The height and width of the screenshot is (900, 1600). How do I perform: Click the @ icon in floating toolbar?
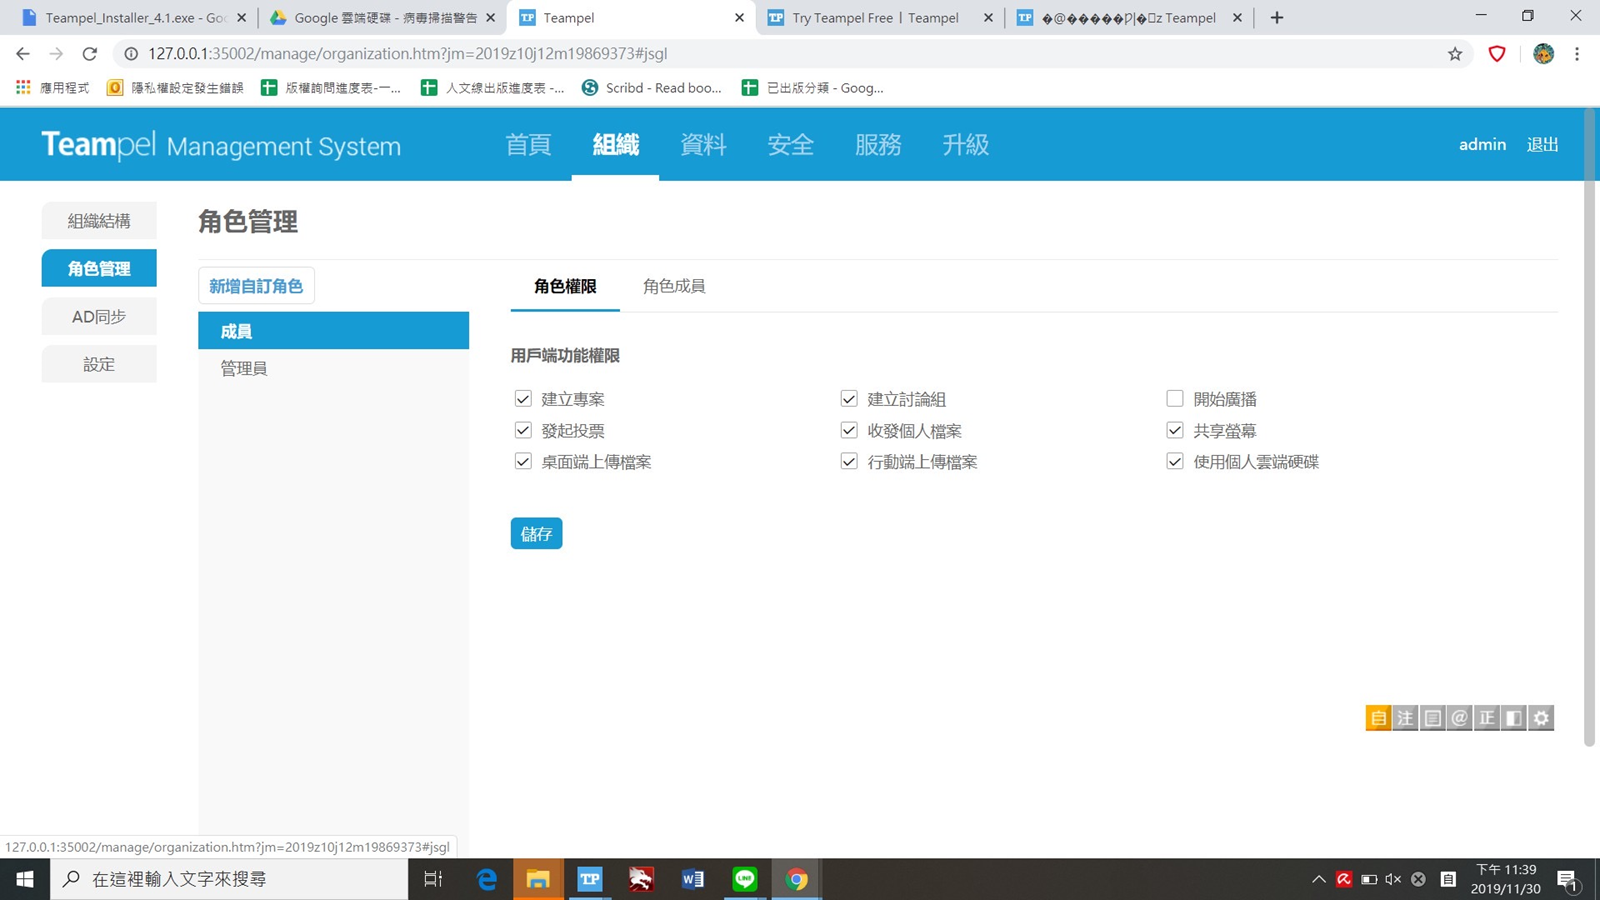click(1459, 718)
